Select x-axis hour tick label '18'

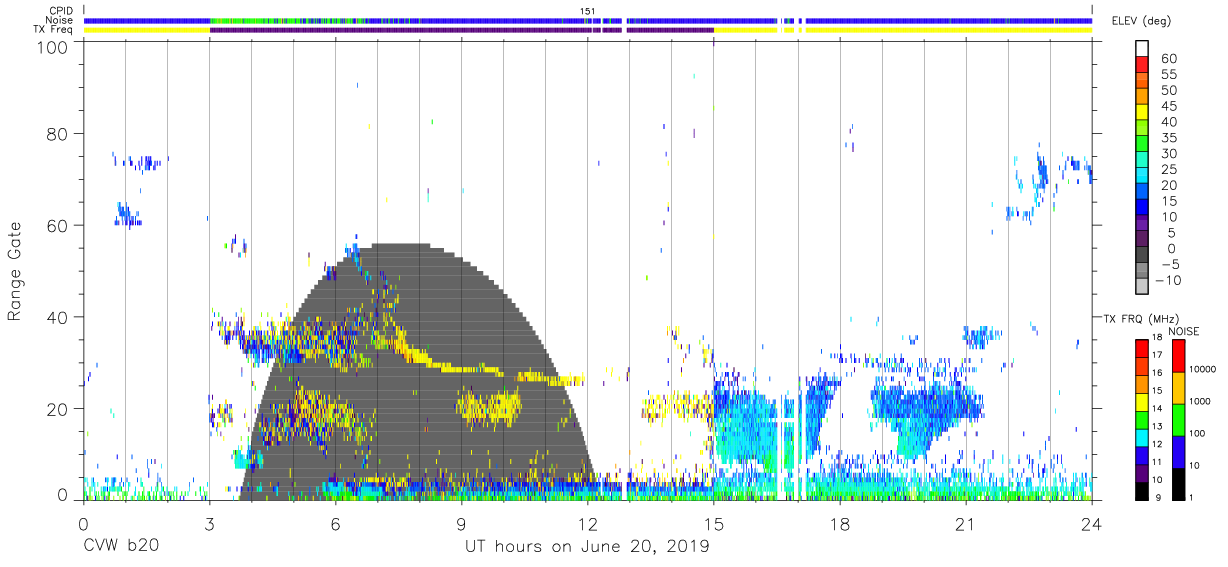point(840,525)
